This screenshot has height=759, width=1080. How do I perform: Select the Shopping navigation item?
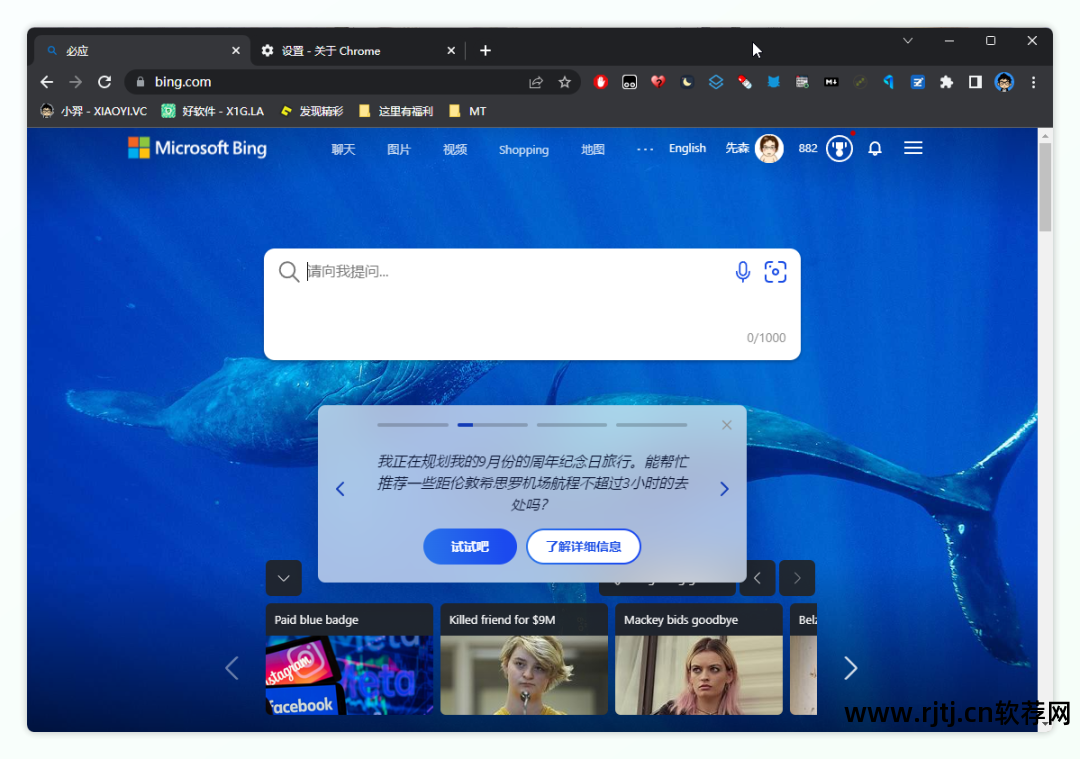coord(523,150)
